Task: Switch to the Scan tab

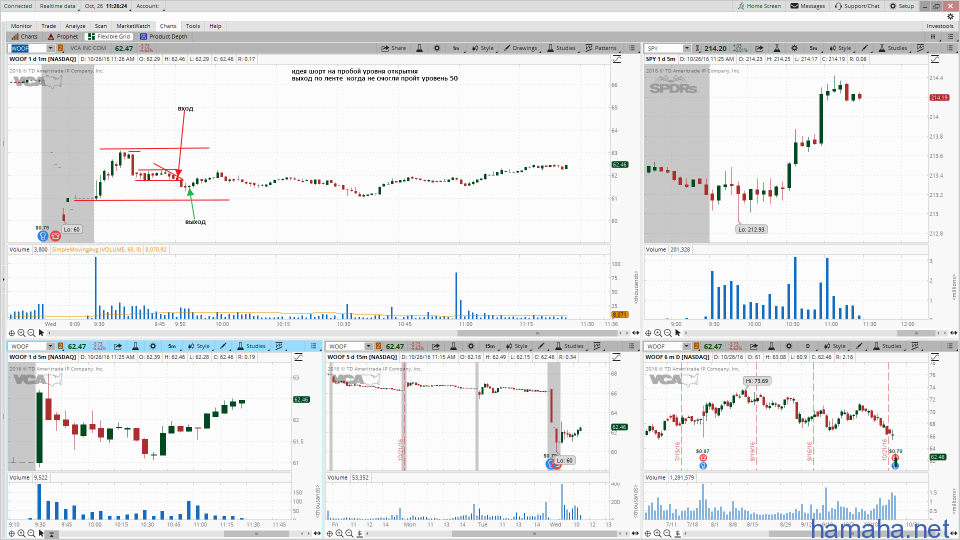Action: 101,26
